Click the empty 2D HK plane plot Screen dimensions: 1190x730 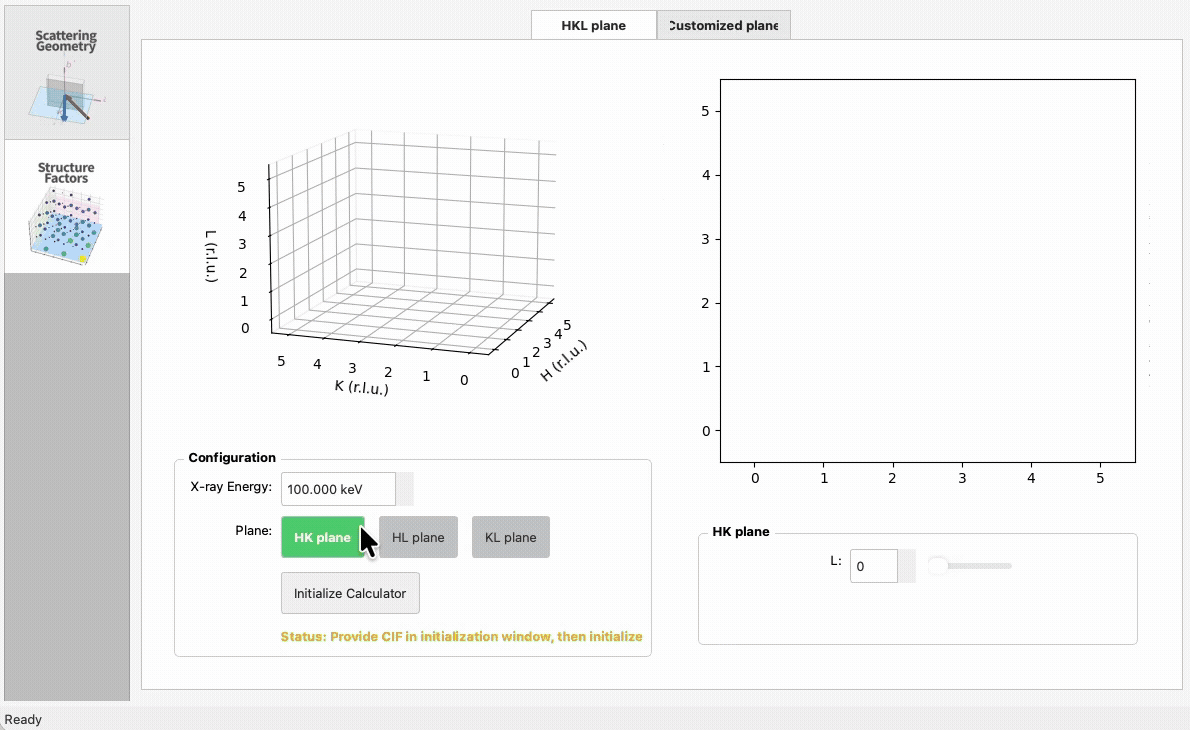point(928,270)
